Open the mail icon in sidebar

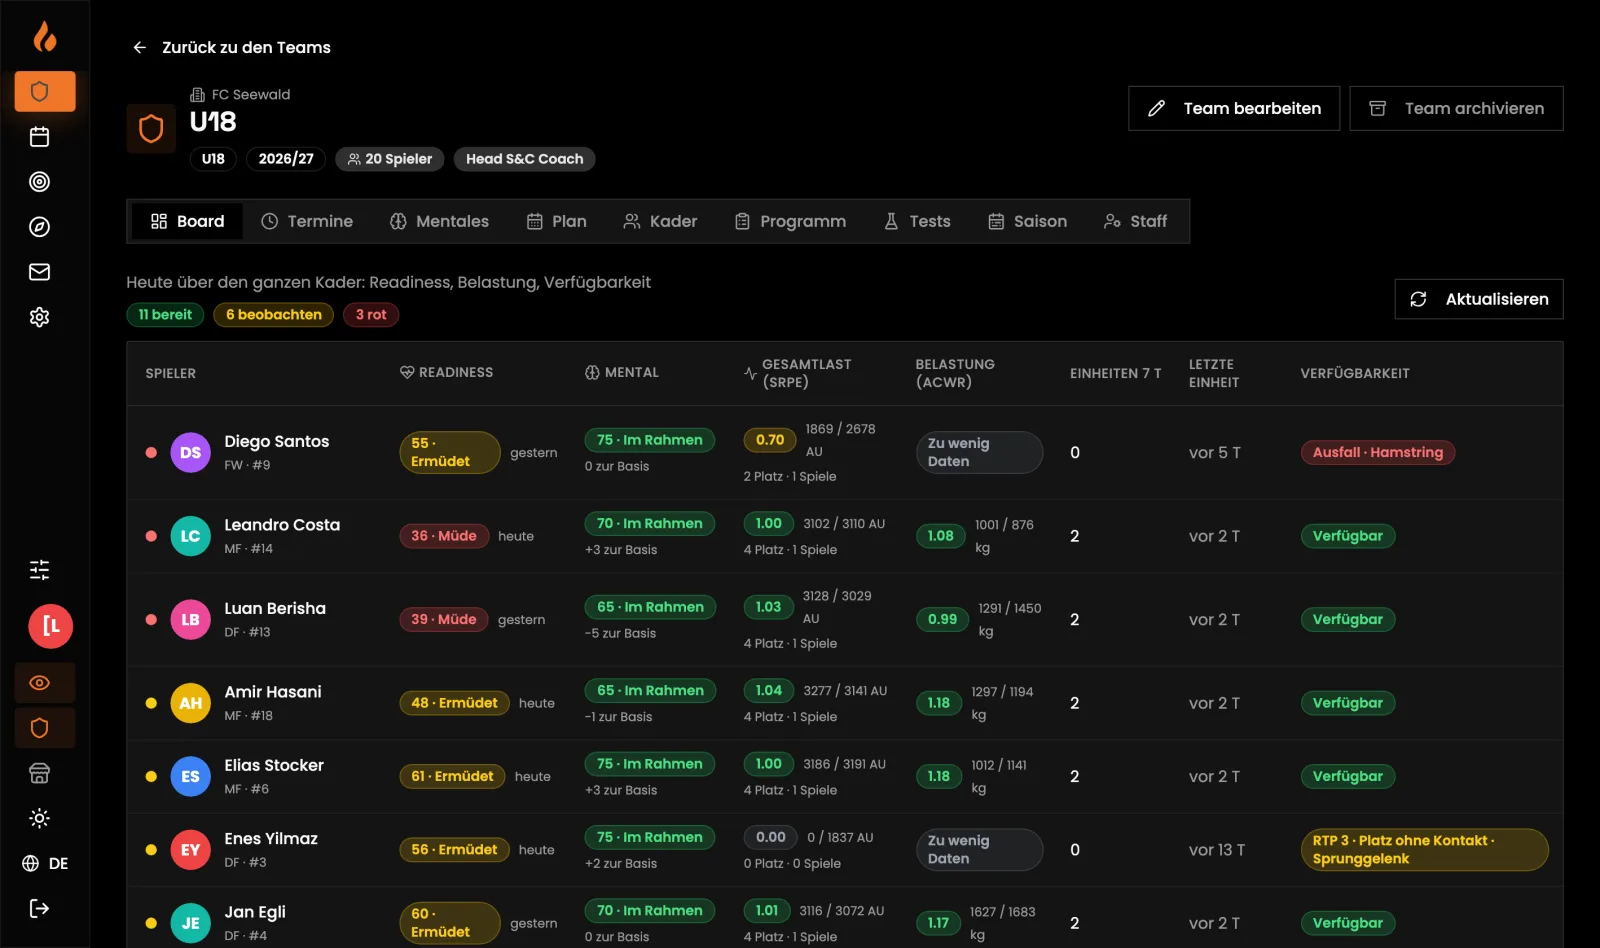coord(40,272)
